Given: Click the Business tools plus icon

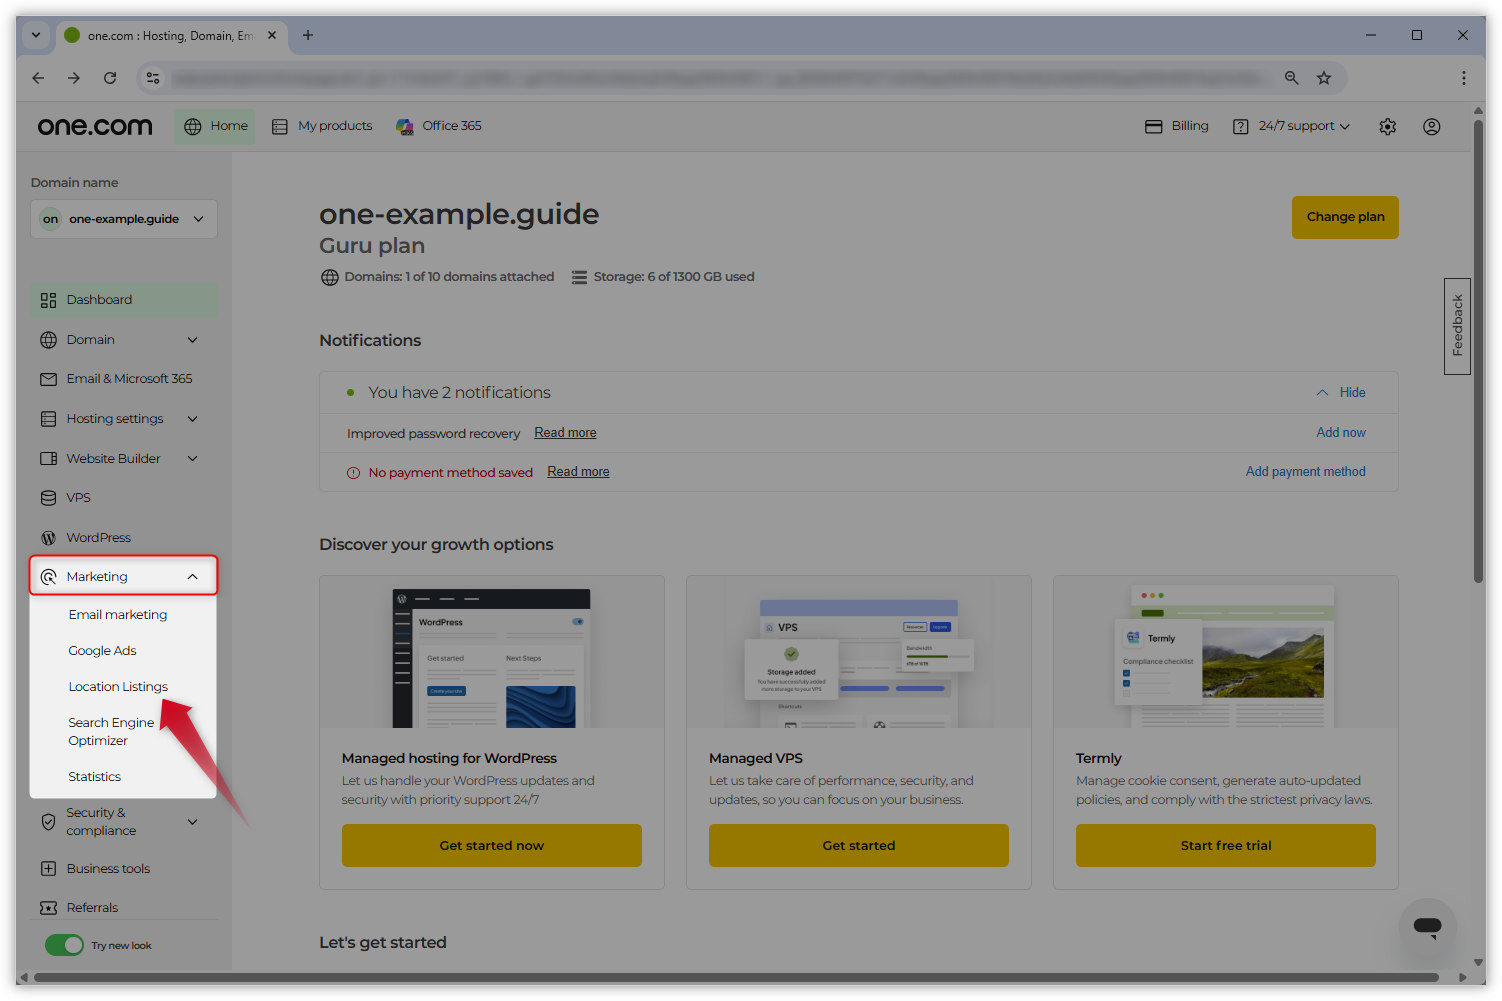Looking at the screenshot, I should 48,869.
